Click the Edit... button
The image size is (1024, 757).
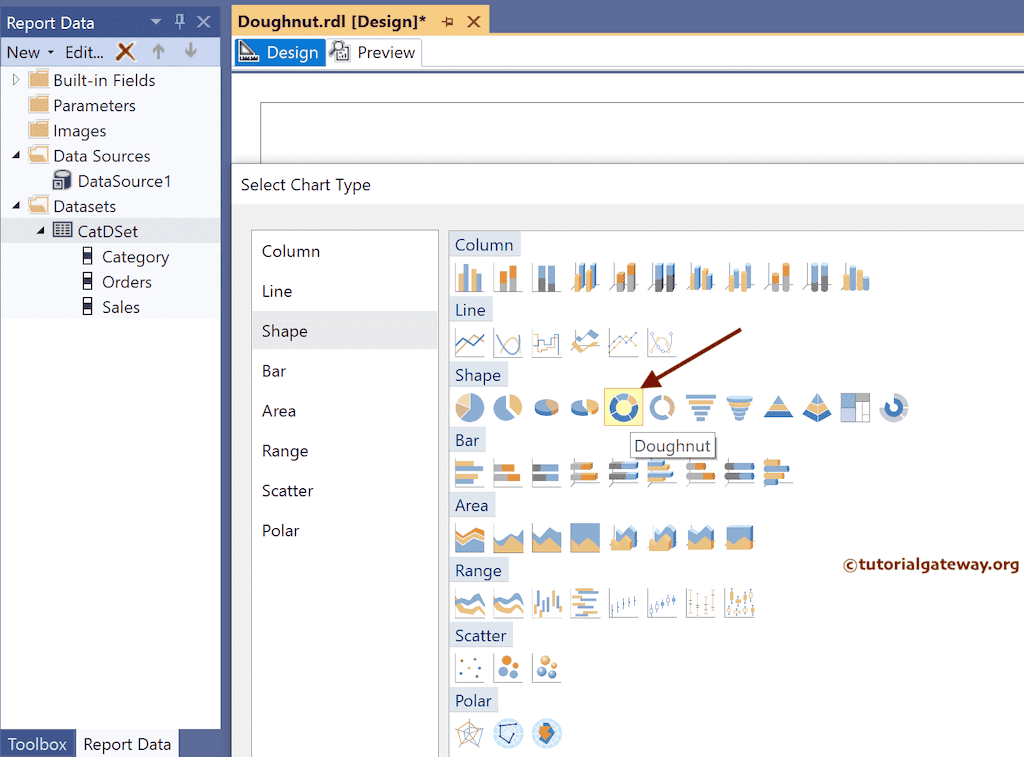pyautogui.click(x=84, y=52)
